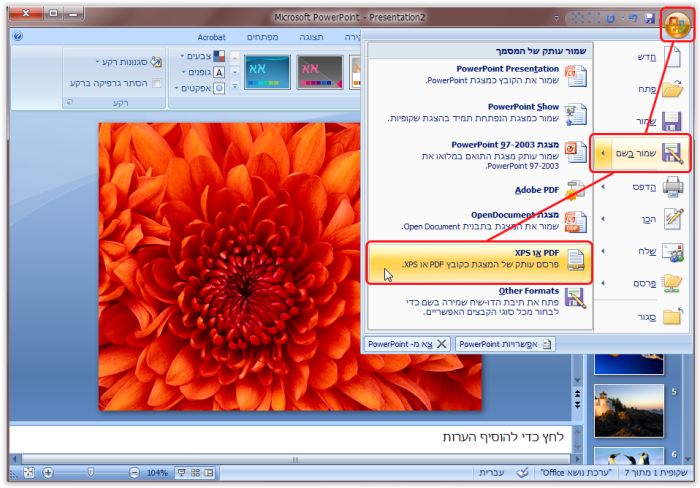Click the Save icon in Quick Access toolbar
Viewport: 700px width, 488px height.
[x=649, y=18]
